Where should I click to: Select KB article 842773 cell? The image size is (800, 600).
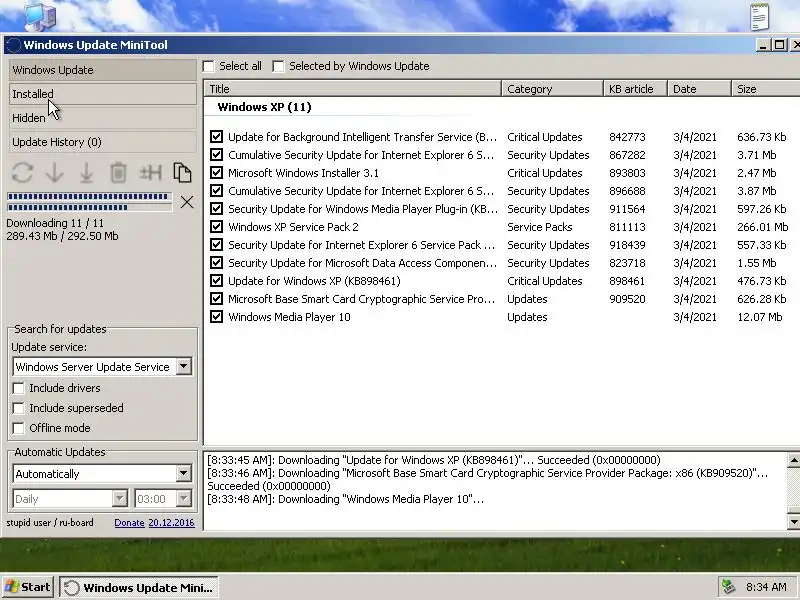pos(627,137)
